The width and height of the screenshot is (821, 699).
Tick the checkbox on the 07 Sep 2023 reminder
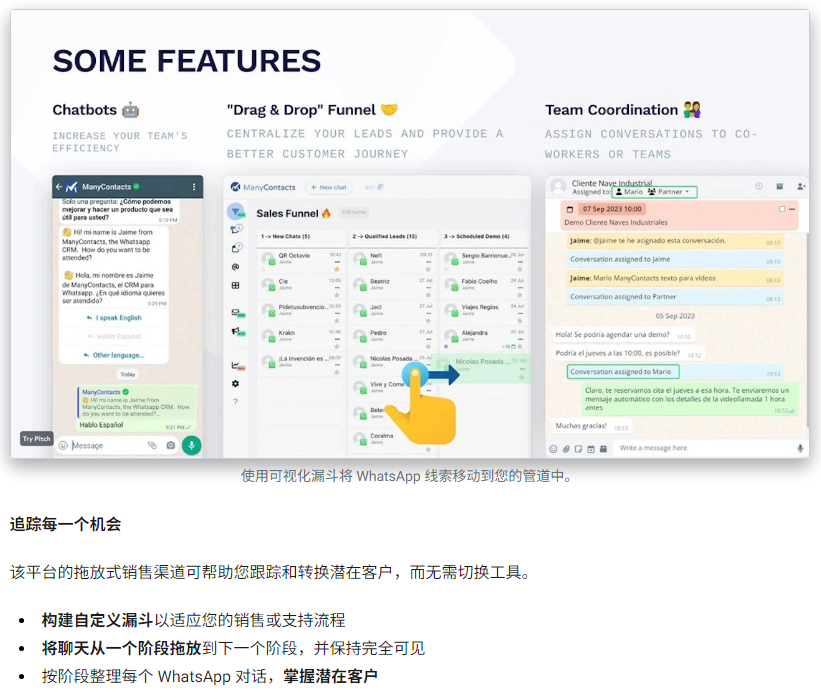782,209
